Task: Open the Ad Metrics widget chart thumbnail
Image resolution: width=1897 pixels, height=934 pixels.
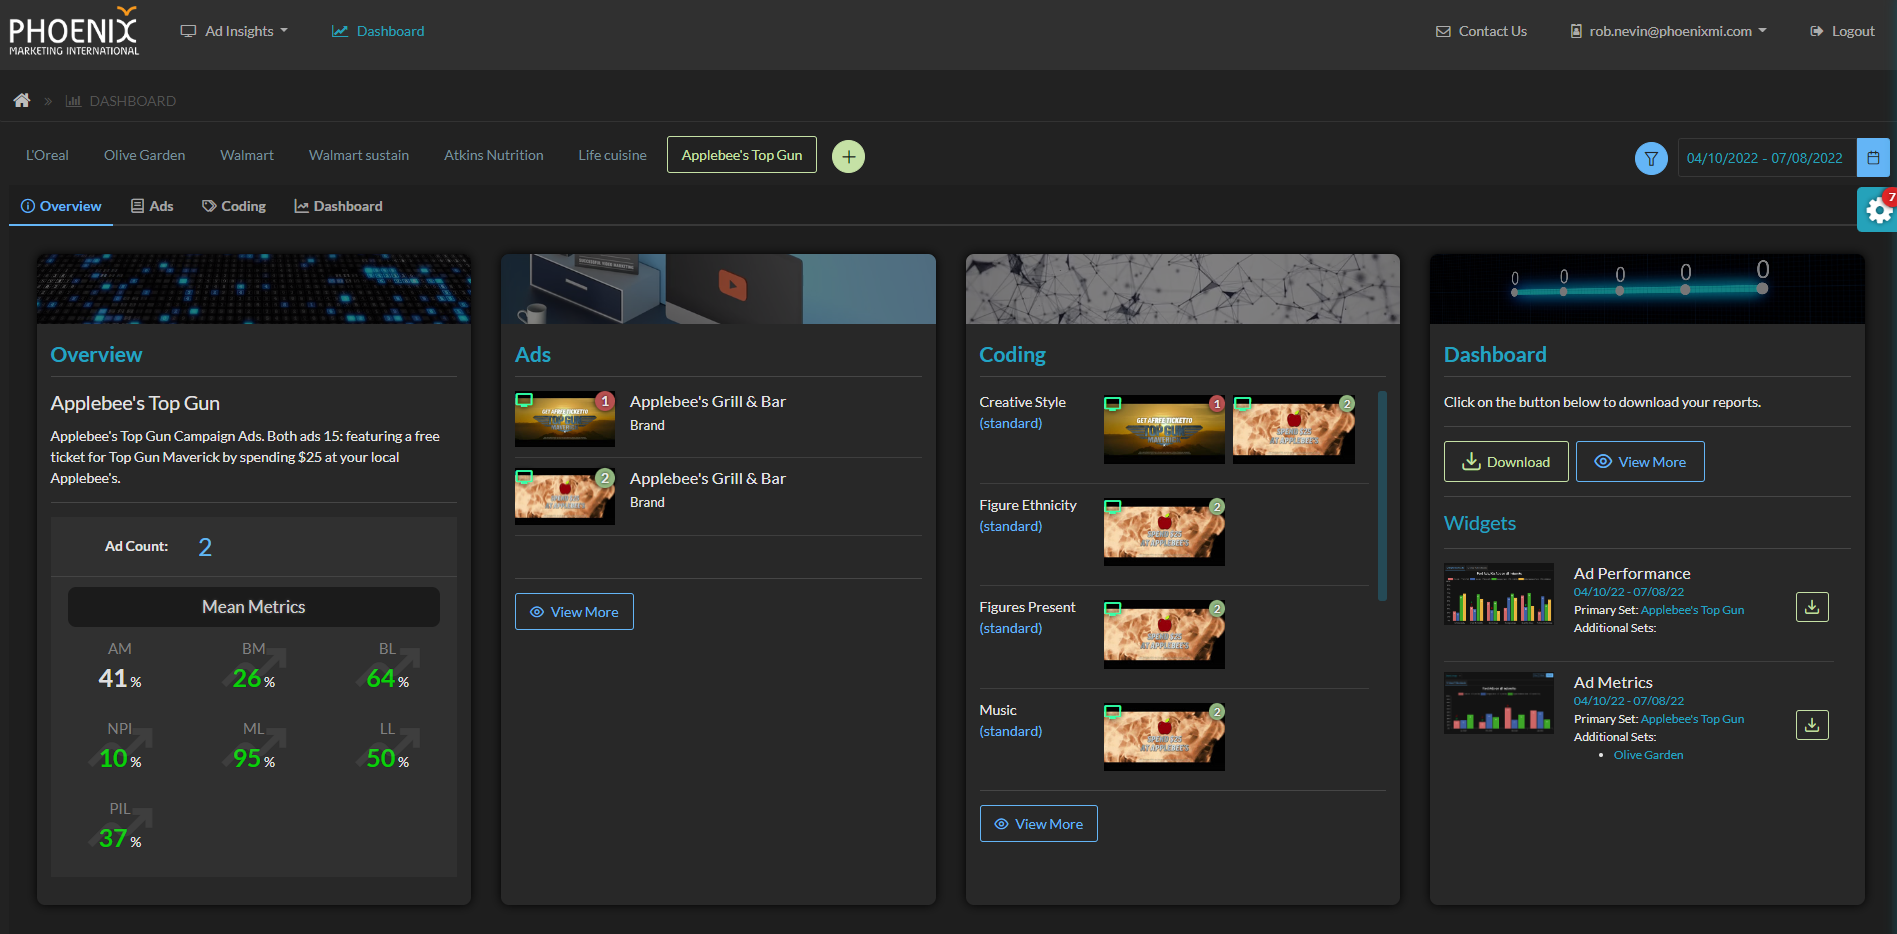Action: point(1499,703)
